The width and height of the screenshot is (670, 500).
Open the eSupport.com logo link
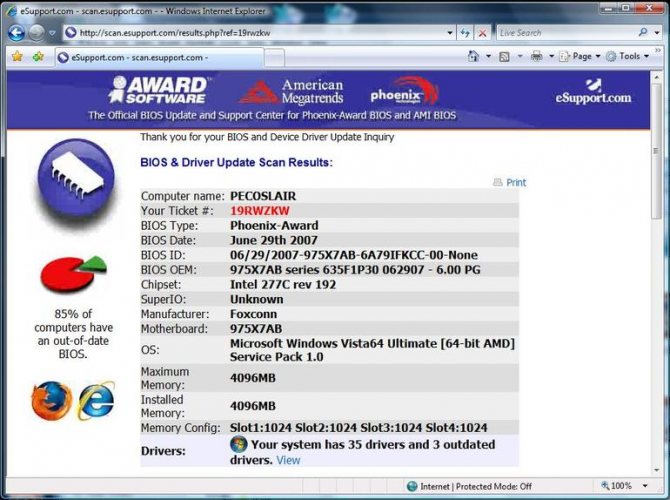pyautogui.click(x=593, y=92)
